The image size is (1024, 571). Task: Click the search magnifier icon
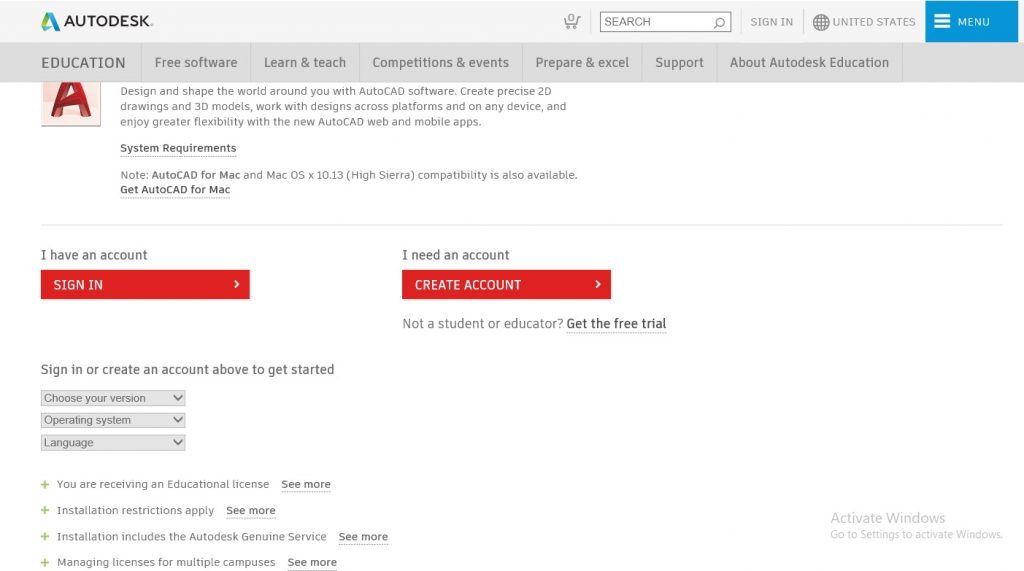tap(719, 22)
